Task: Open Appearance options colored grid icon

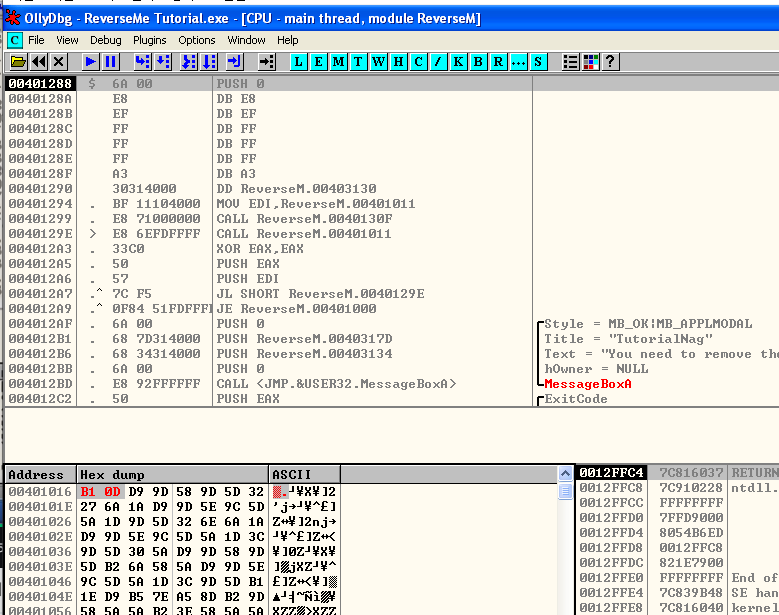Action: pos(590,62)
